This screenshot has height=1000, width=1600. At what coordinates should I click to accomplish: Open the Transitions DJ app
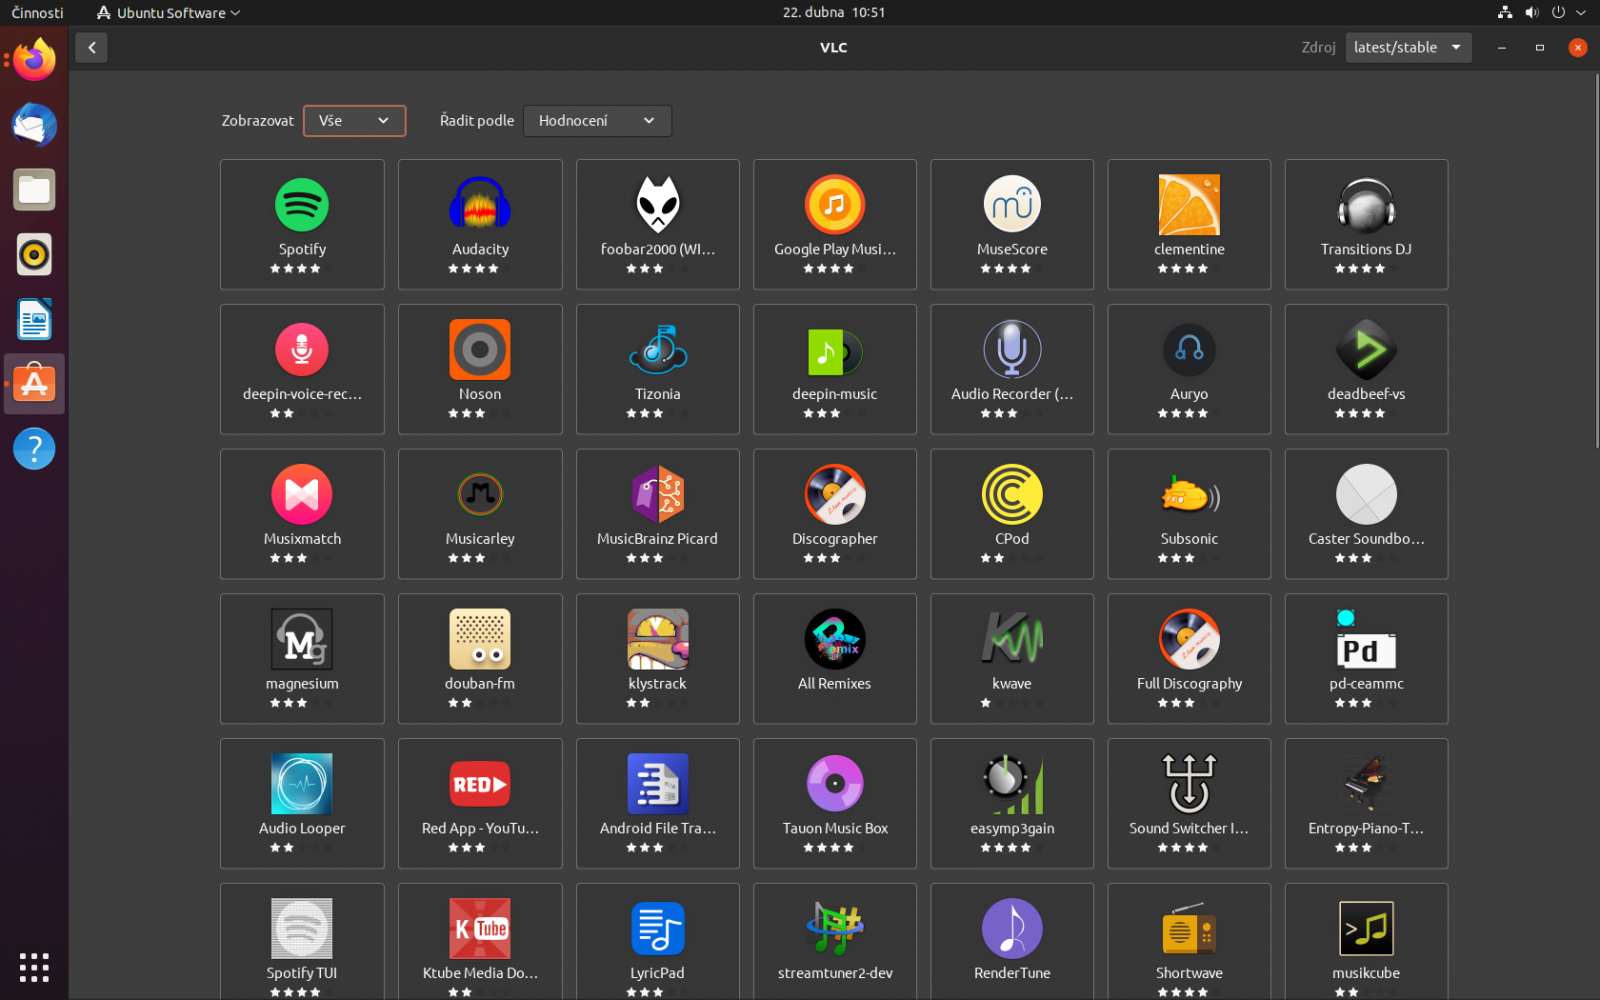click(x=1366, y=224)
